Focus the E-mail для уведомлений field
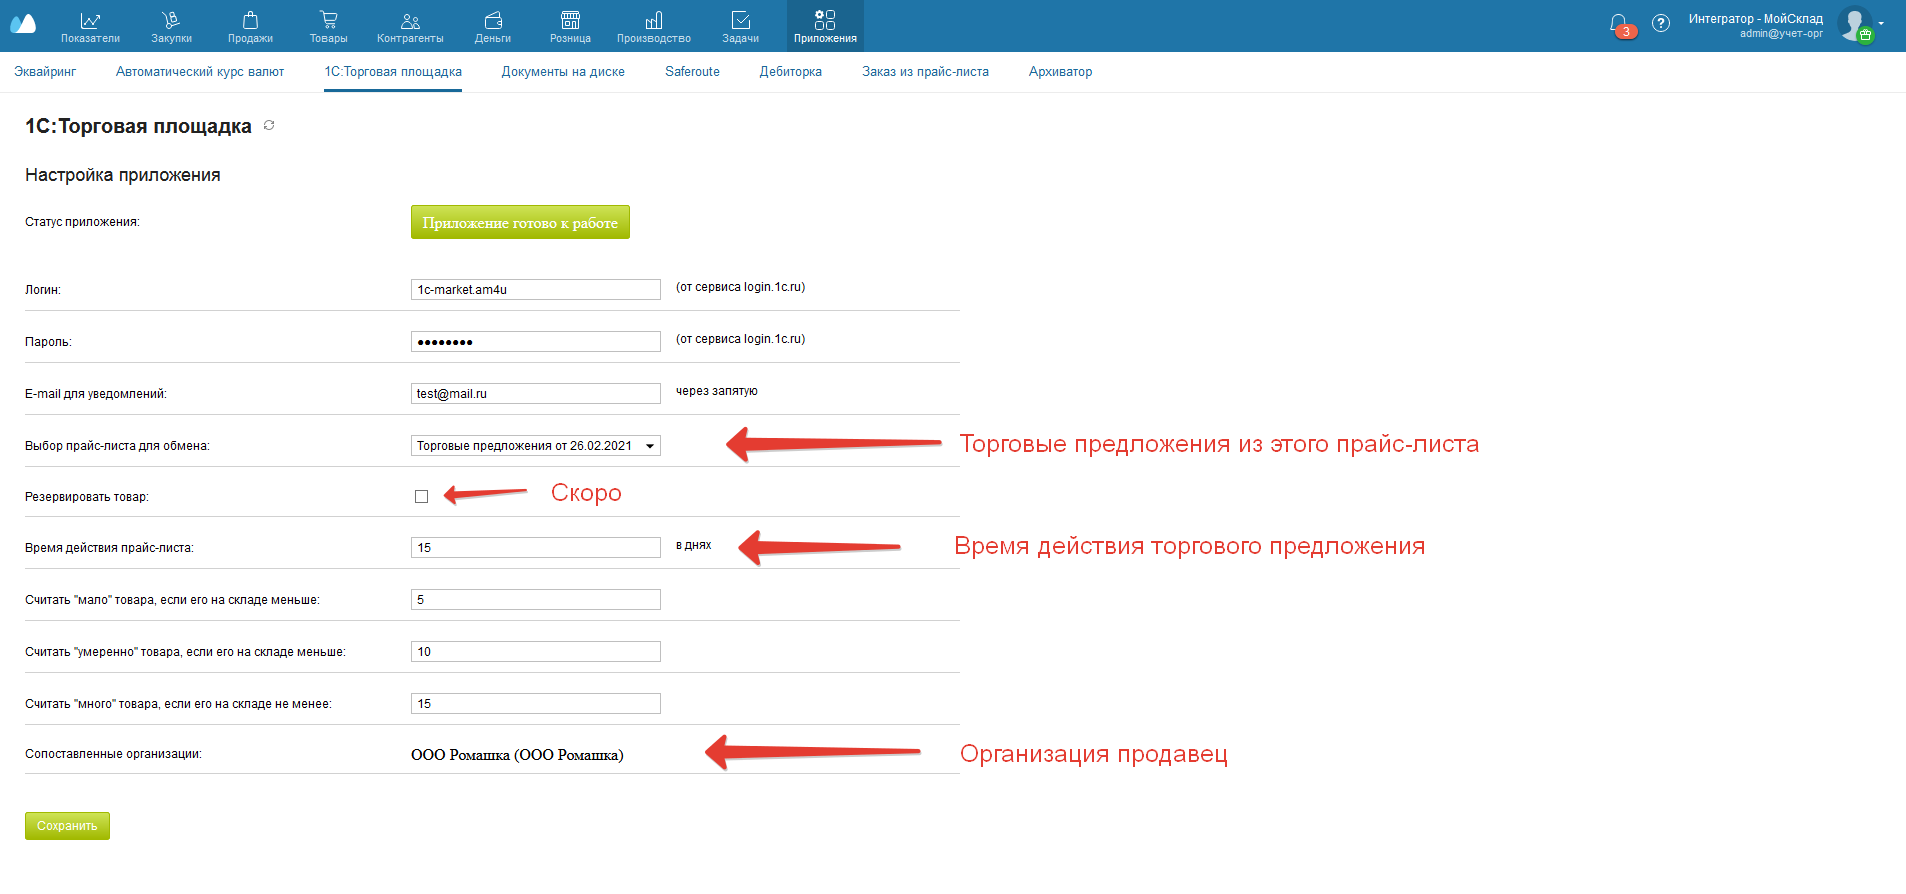This screenshot has width=1906, height=894. click(536, 394)
